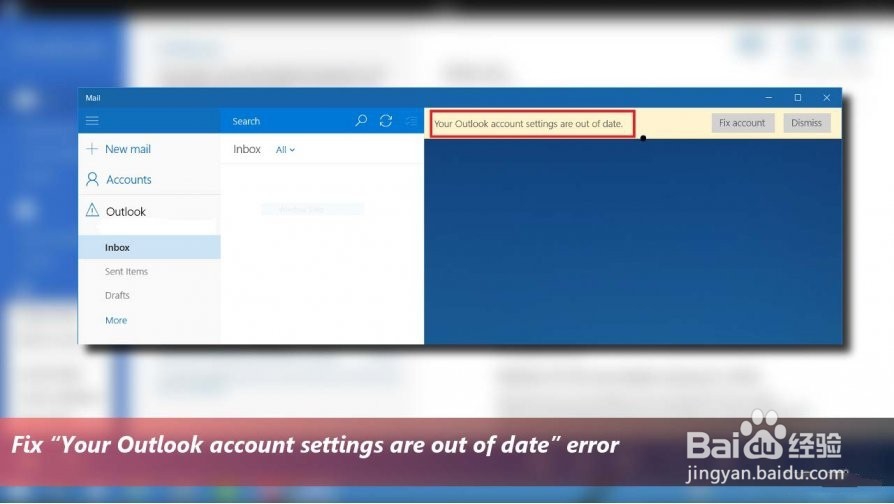Open the hamburger navigation menu
Viewport: 894px width, 504px height.
point(92,120)
